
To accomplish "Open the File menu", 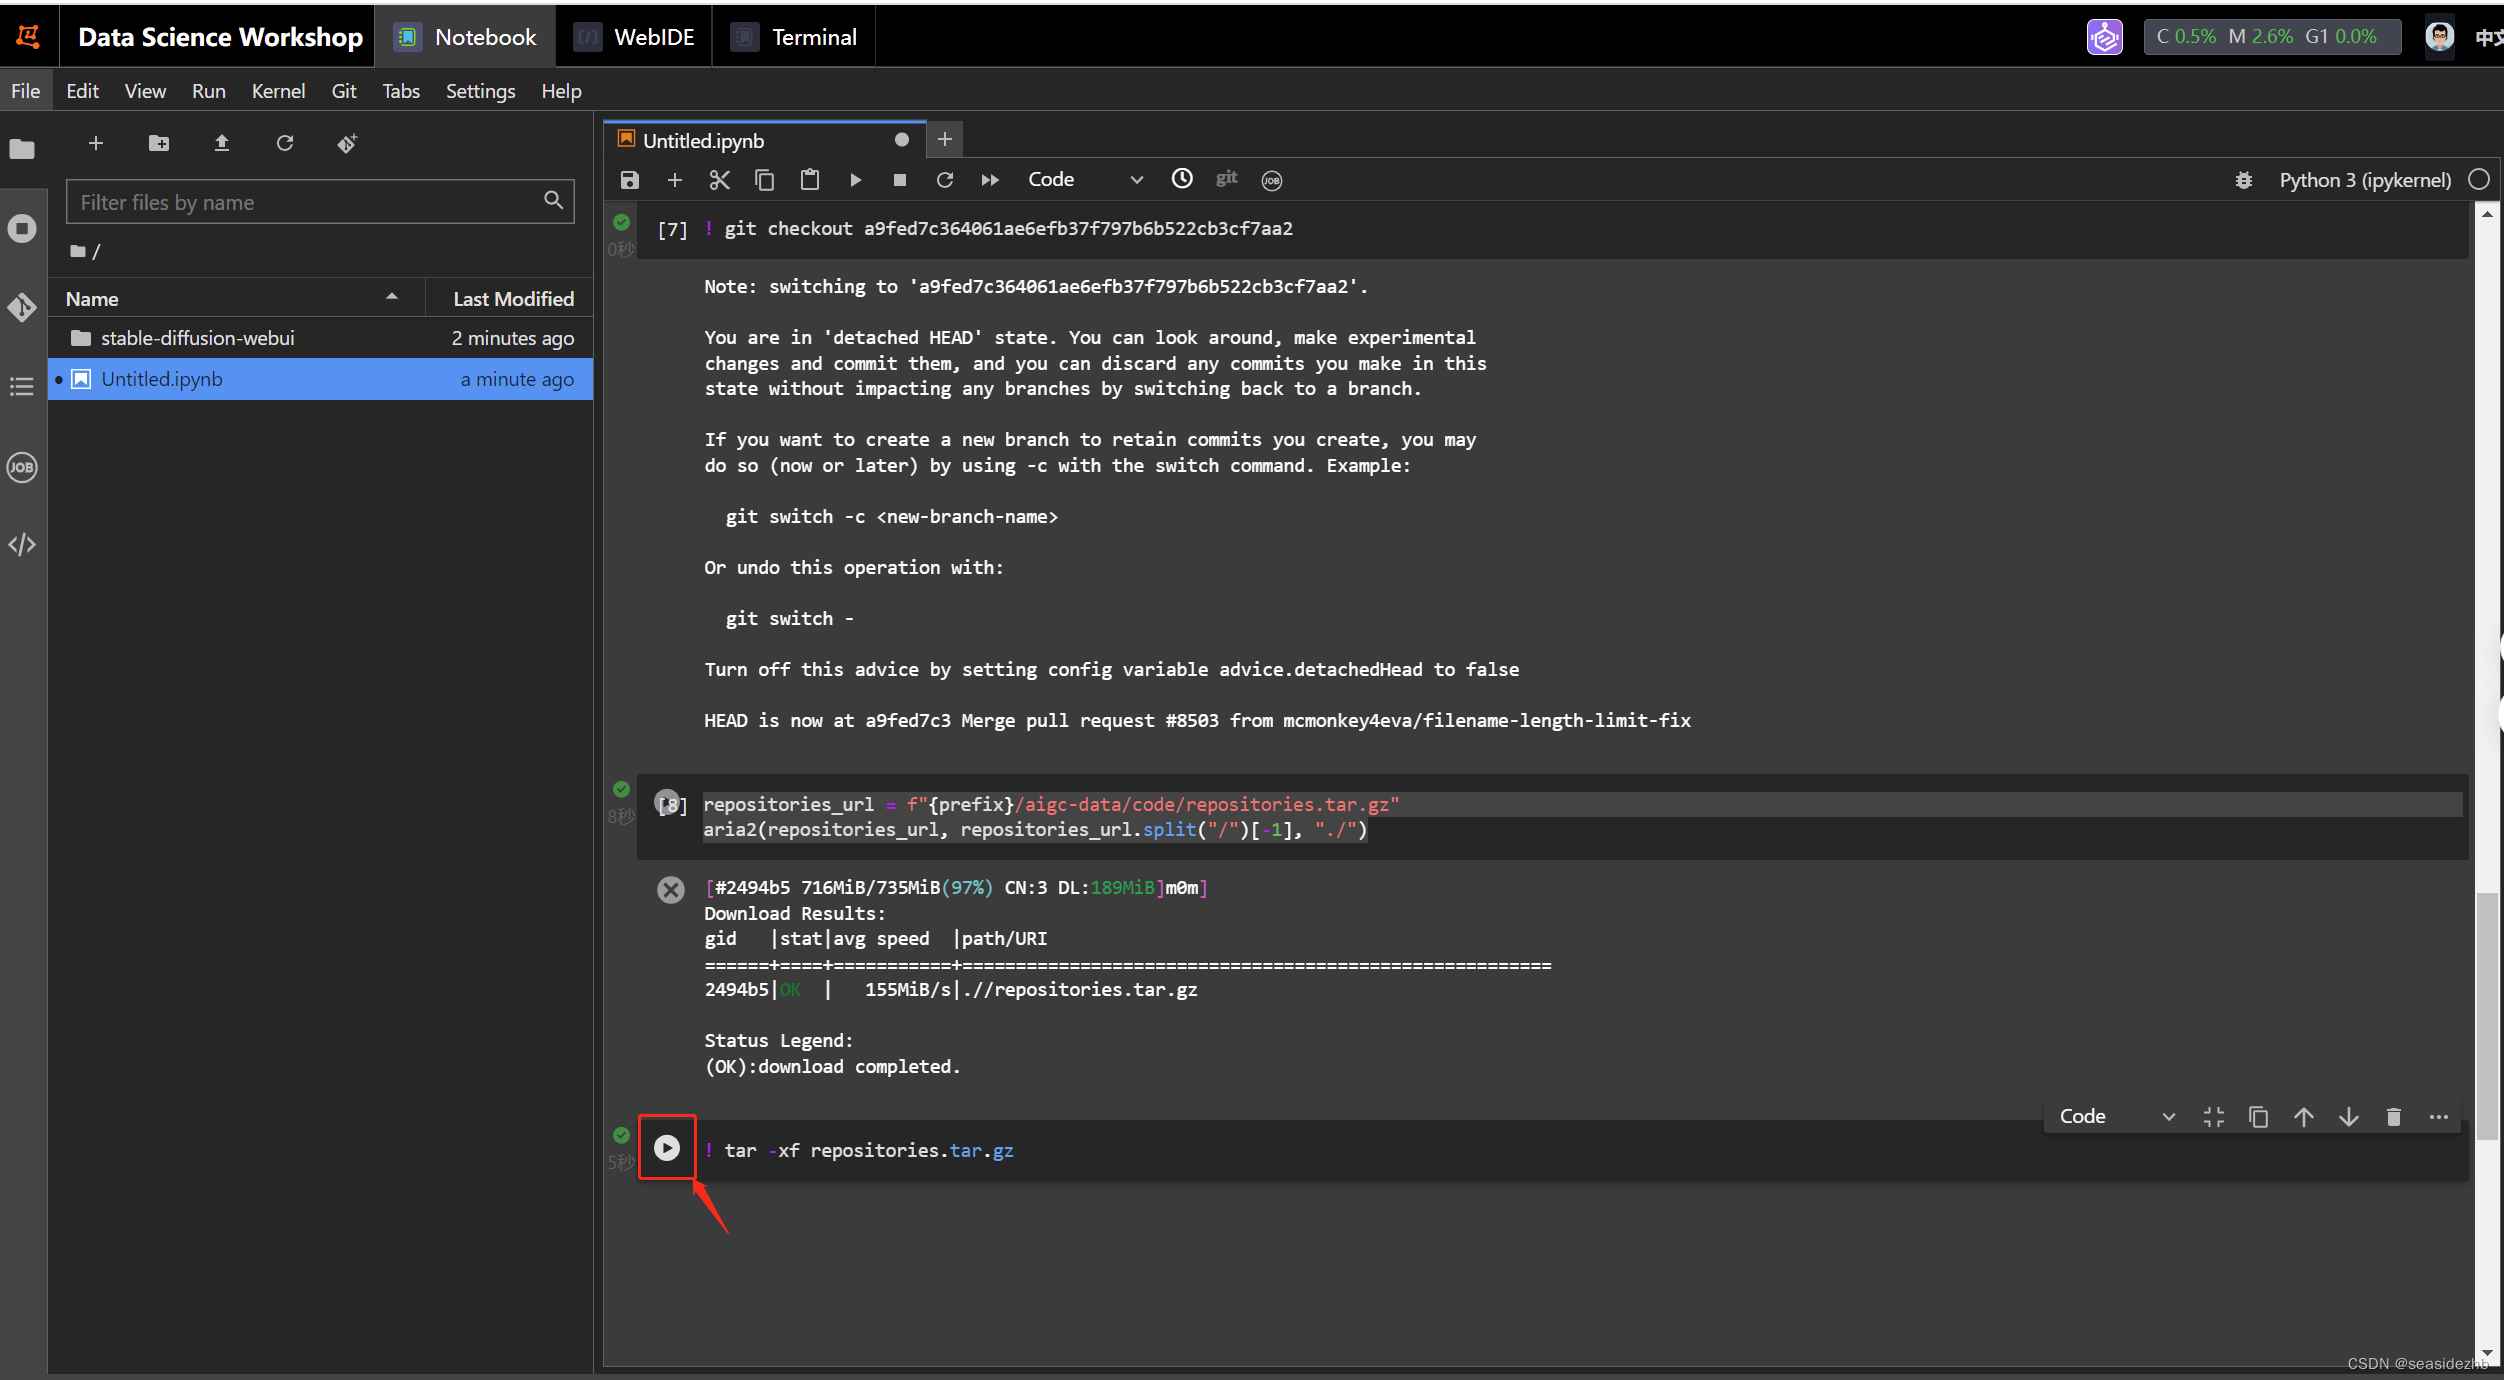I will pos(25,91).
